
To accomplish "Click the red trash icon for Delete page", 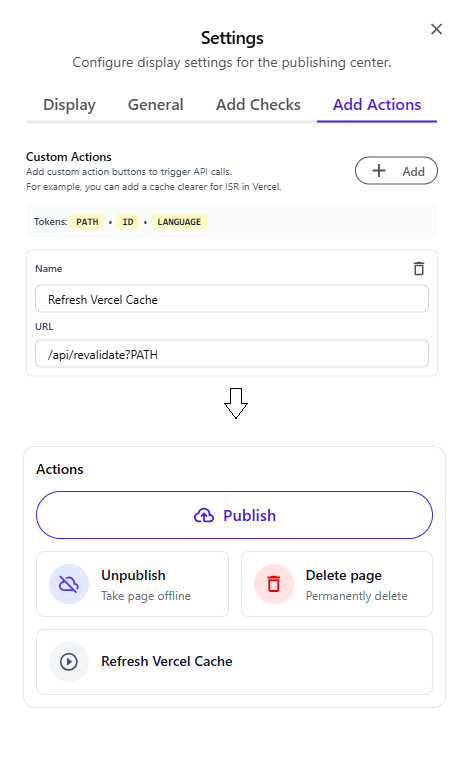I will pyautogui.click(x=274, y=584).
